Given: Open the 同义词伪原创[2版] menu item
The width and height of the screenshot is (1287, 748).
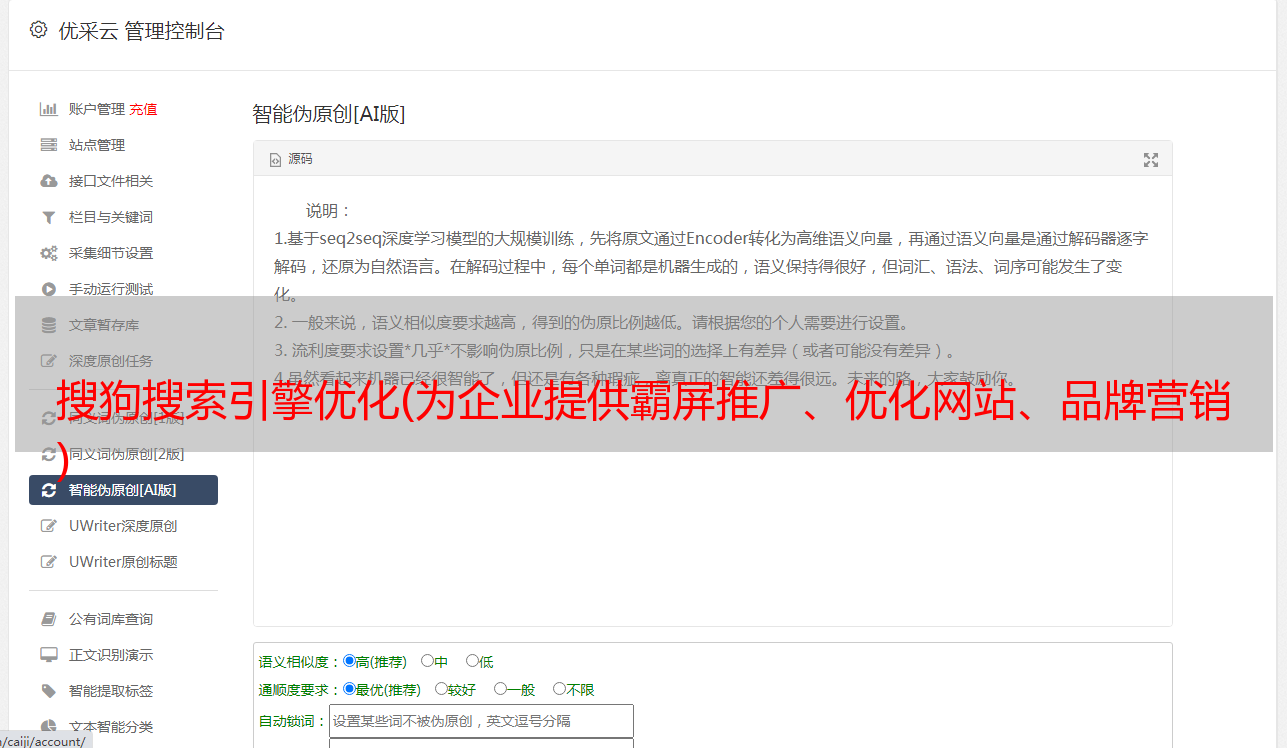Looking at the screenshot, I should point(123,454).
